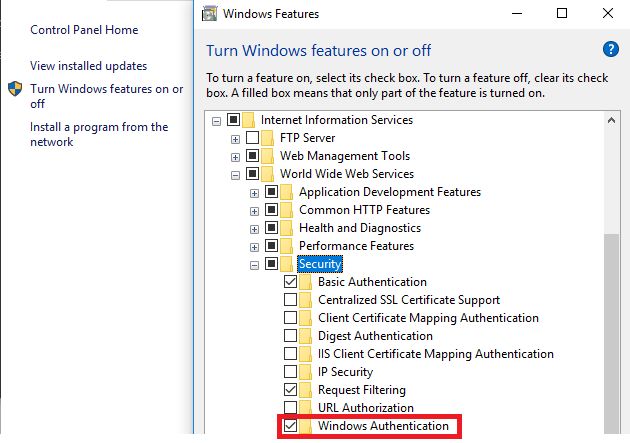
Task: Enable the IP Security checkbox
Action: (290, 372)
